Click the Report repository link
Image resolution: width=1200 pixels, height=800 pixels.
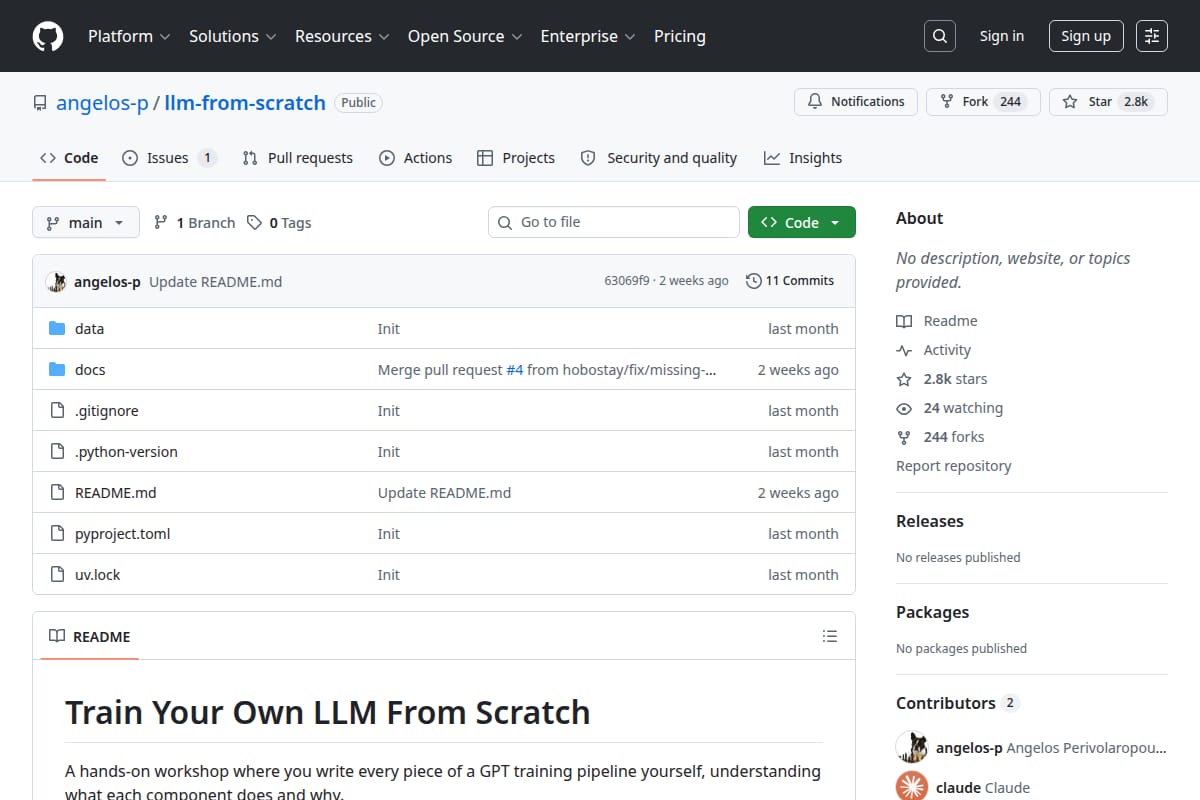954,466
